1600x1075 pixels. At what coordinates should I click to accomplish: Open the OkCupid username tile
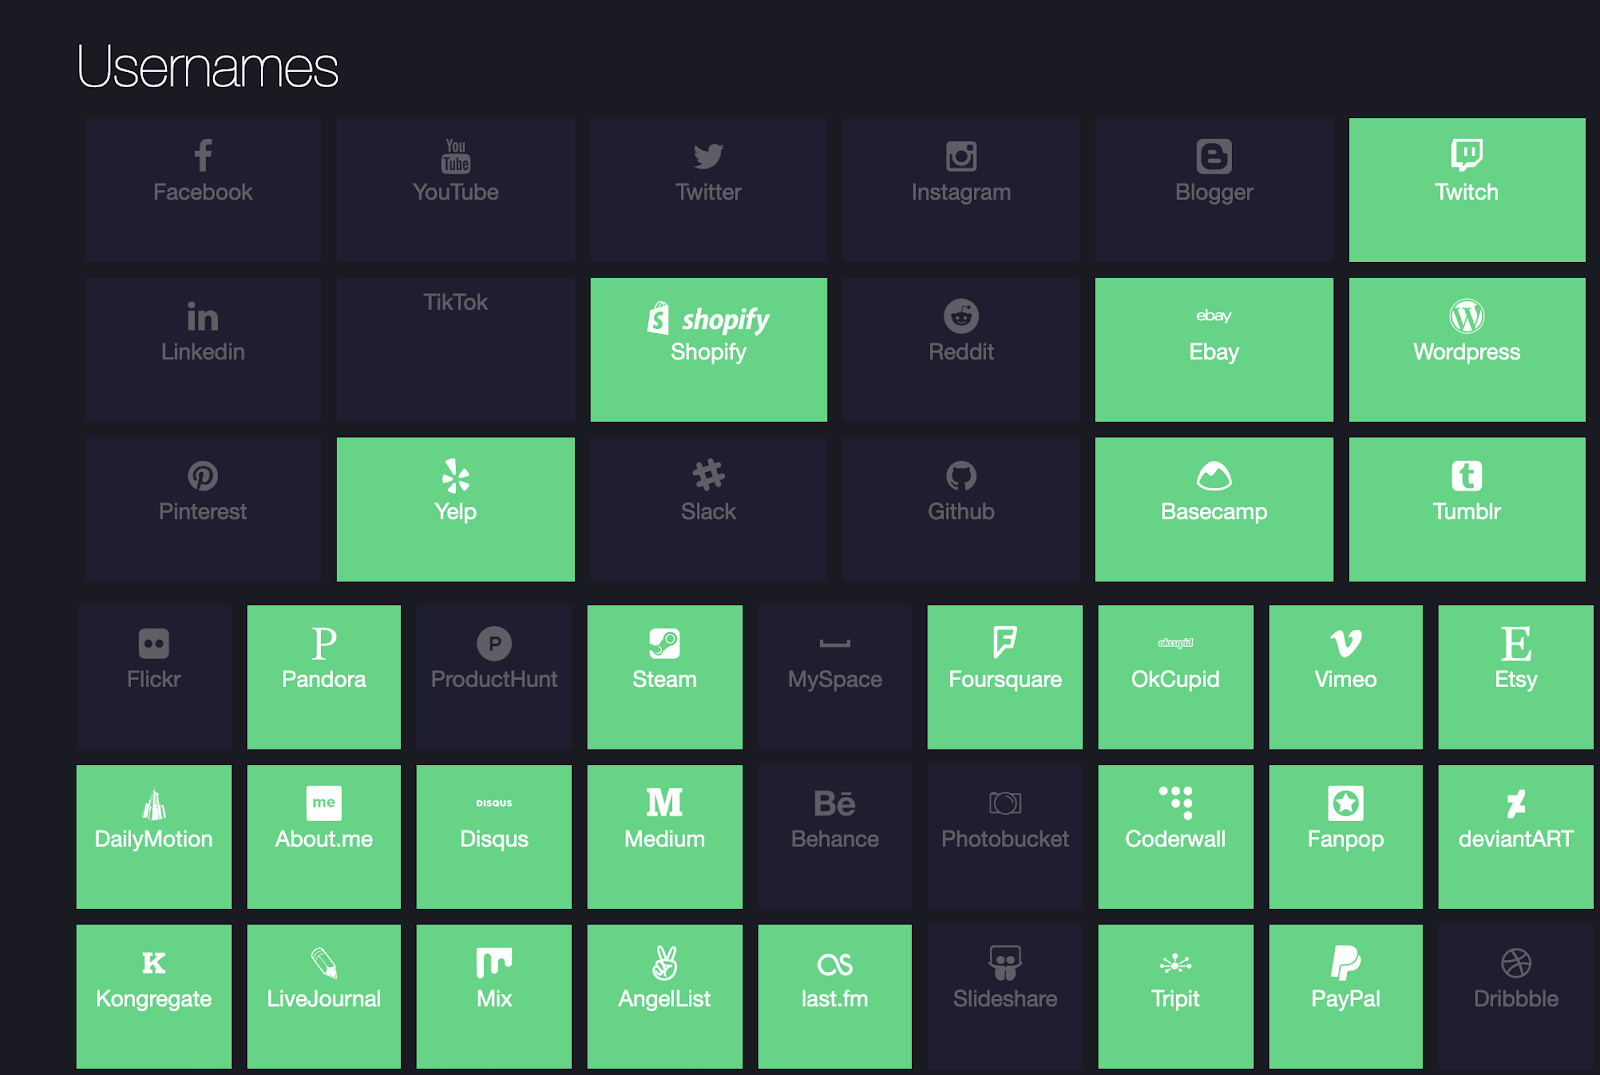click(x=1175, y=677)
